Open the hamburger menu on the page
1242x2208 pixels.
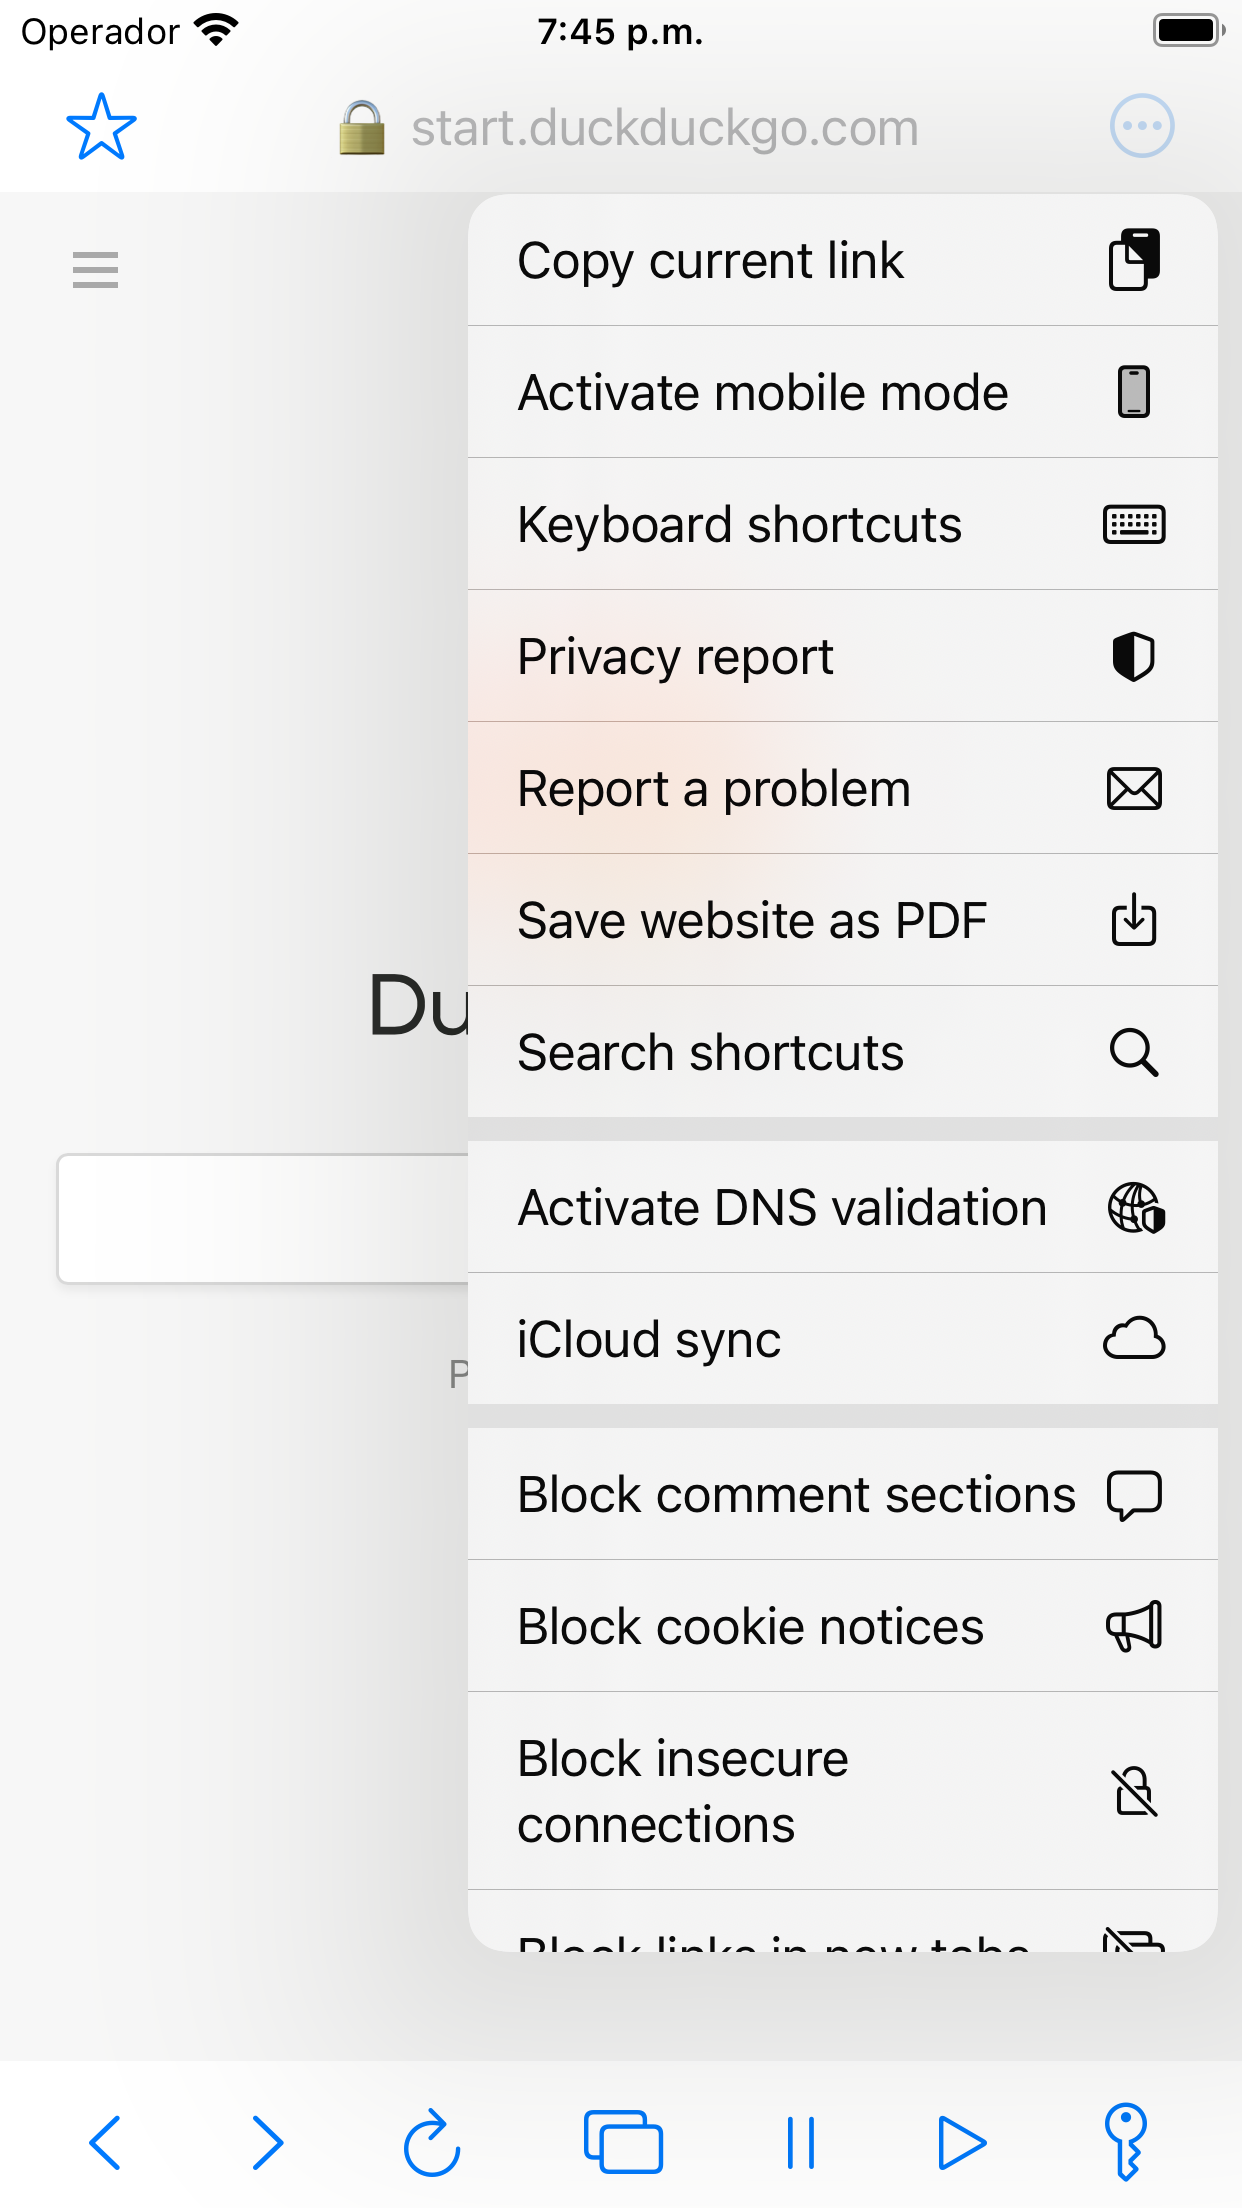click(96, 270)
